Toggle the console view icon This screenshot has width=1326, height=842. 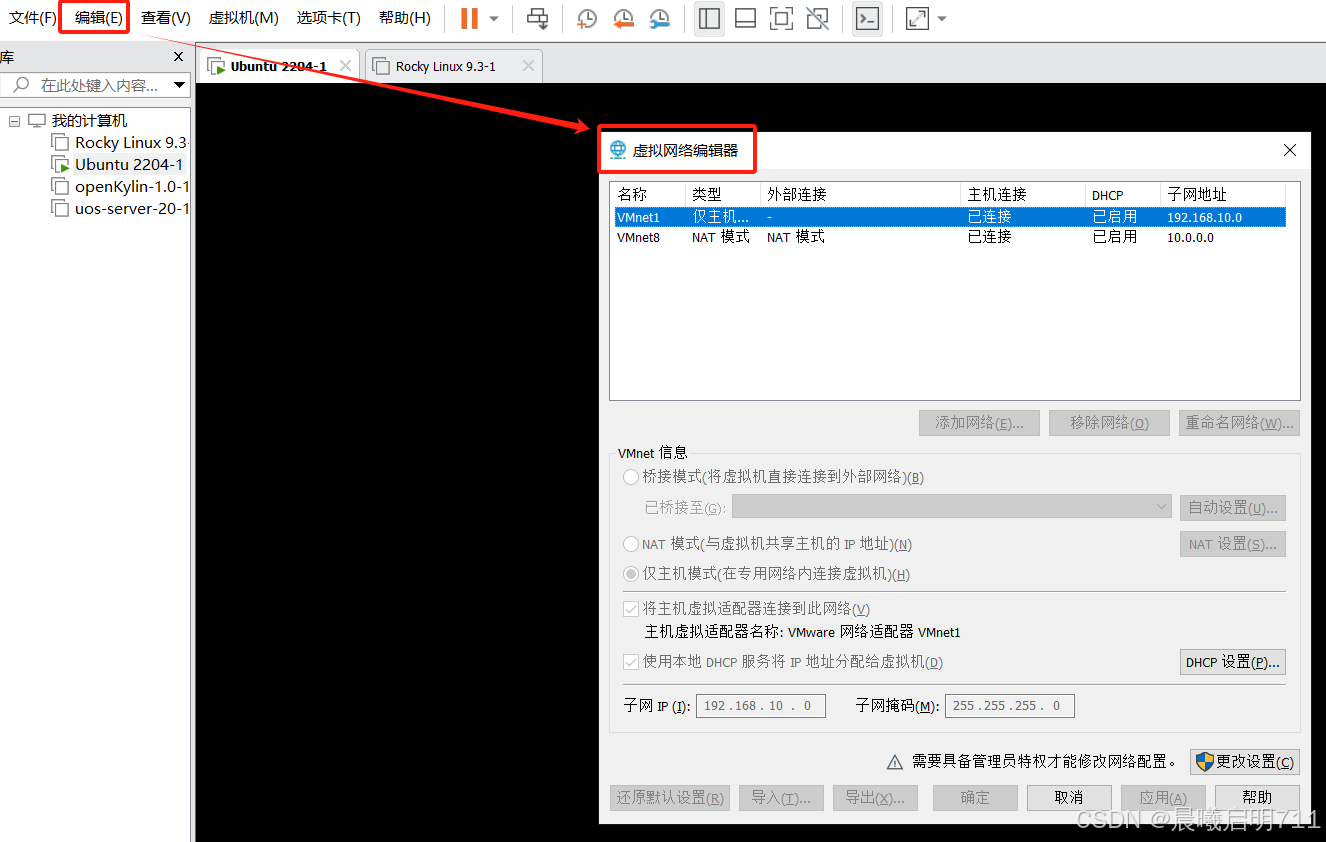867,18
